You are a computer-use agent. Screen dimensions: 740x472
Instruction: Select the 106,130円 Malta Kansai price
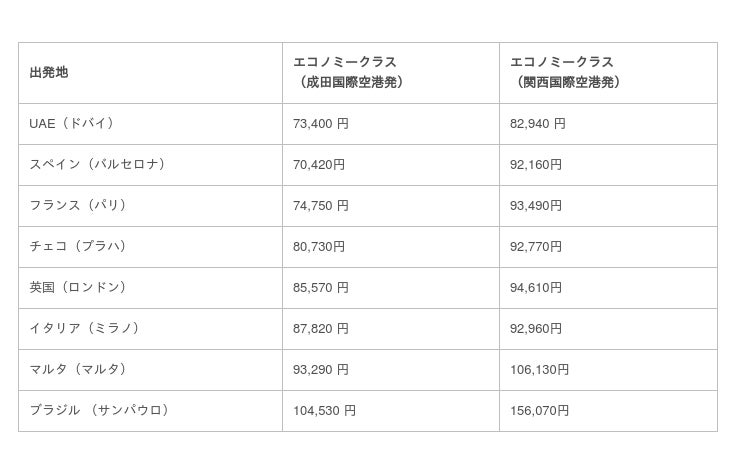tap(539, 370)
